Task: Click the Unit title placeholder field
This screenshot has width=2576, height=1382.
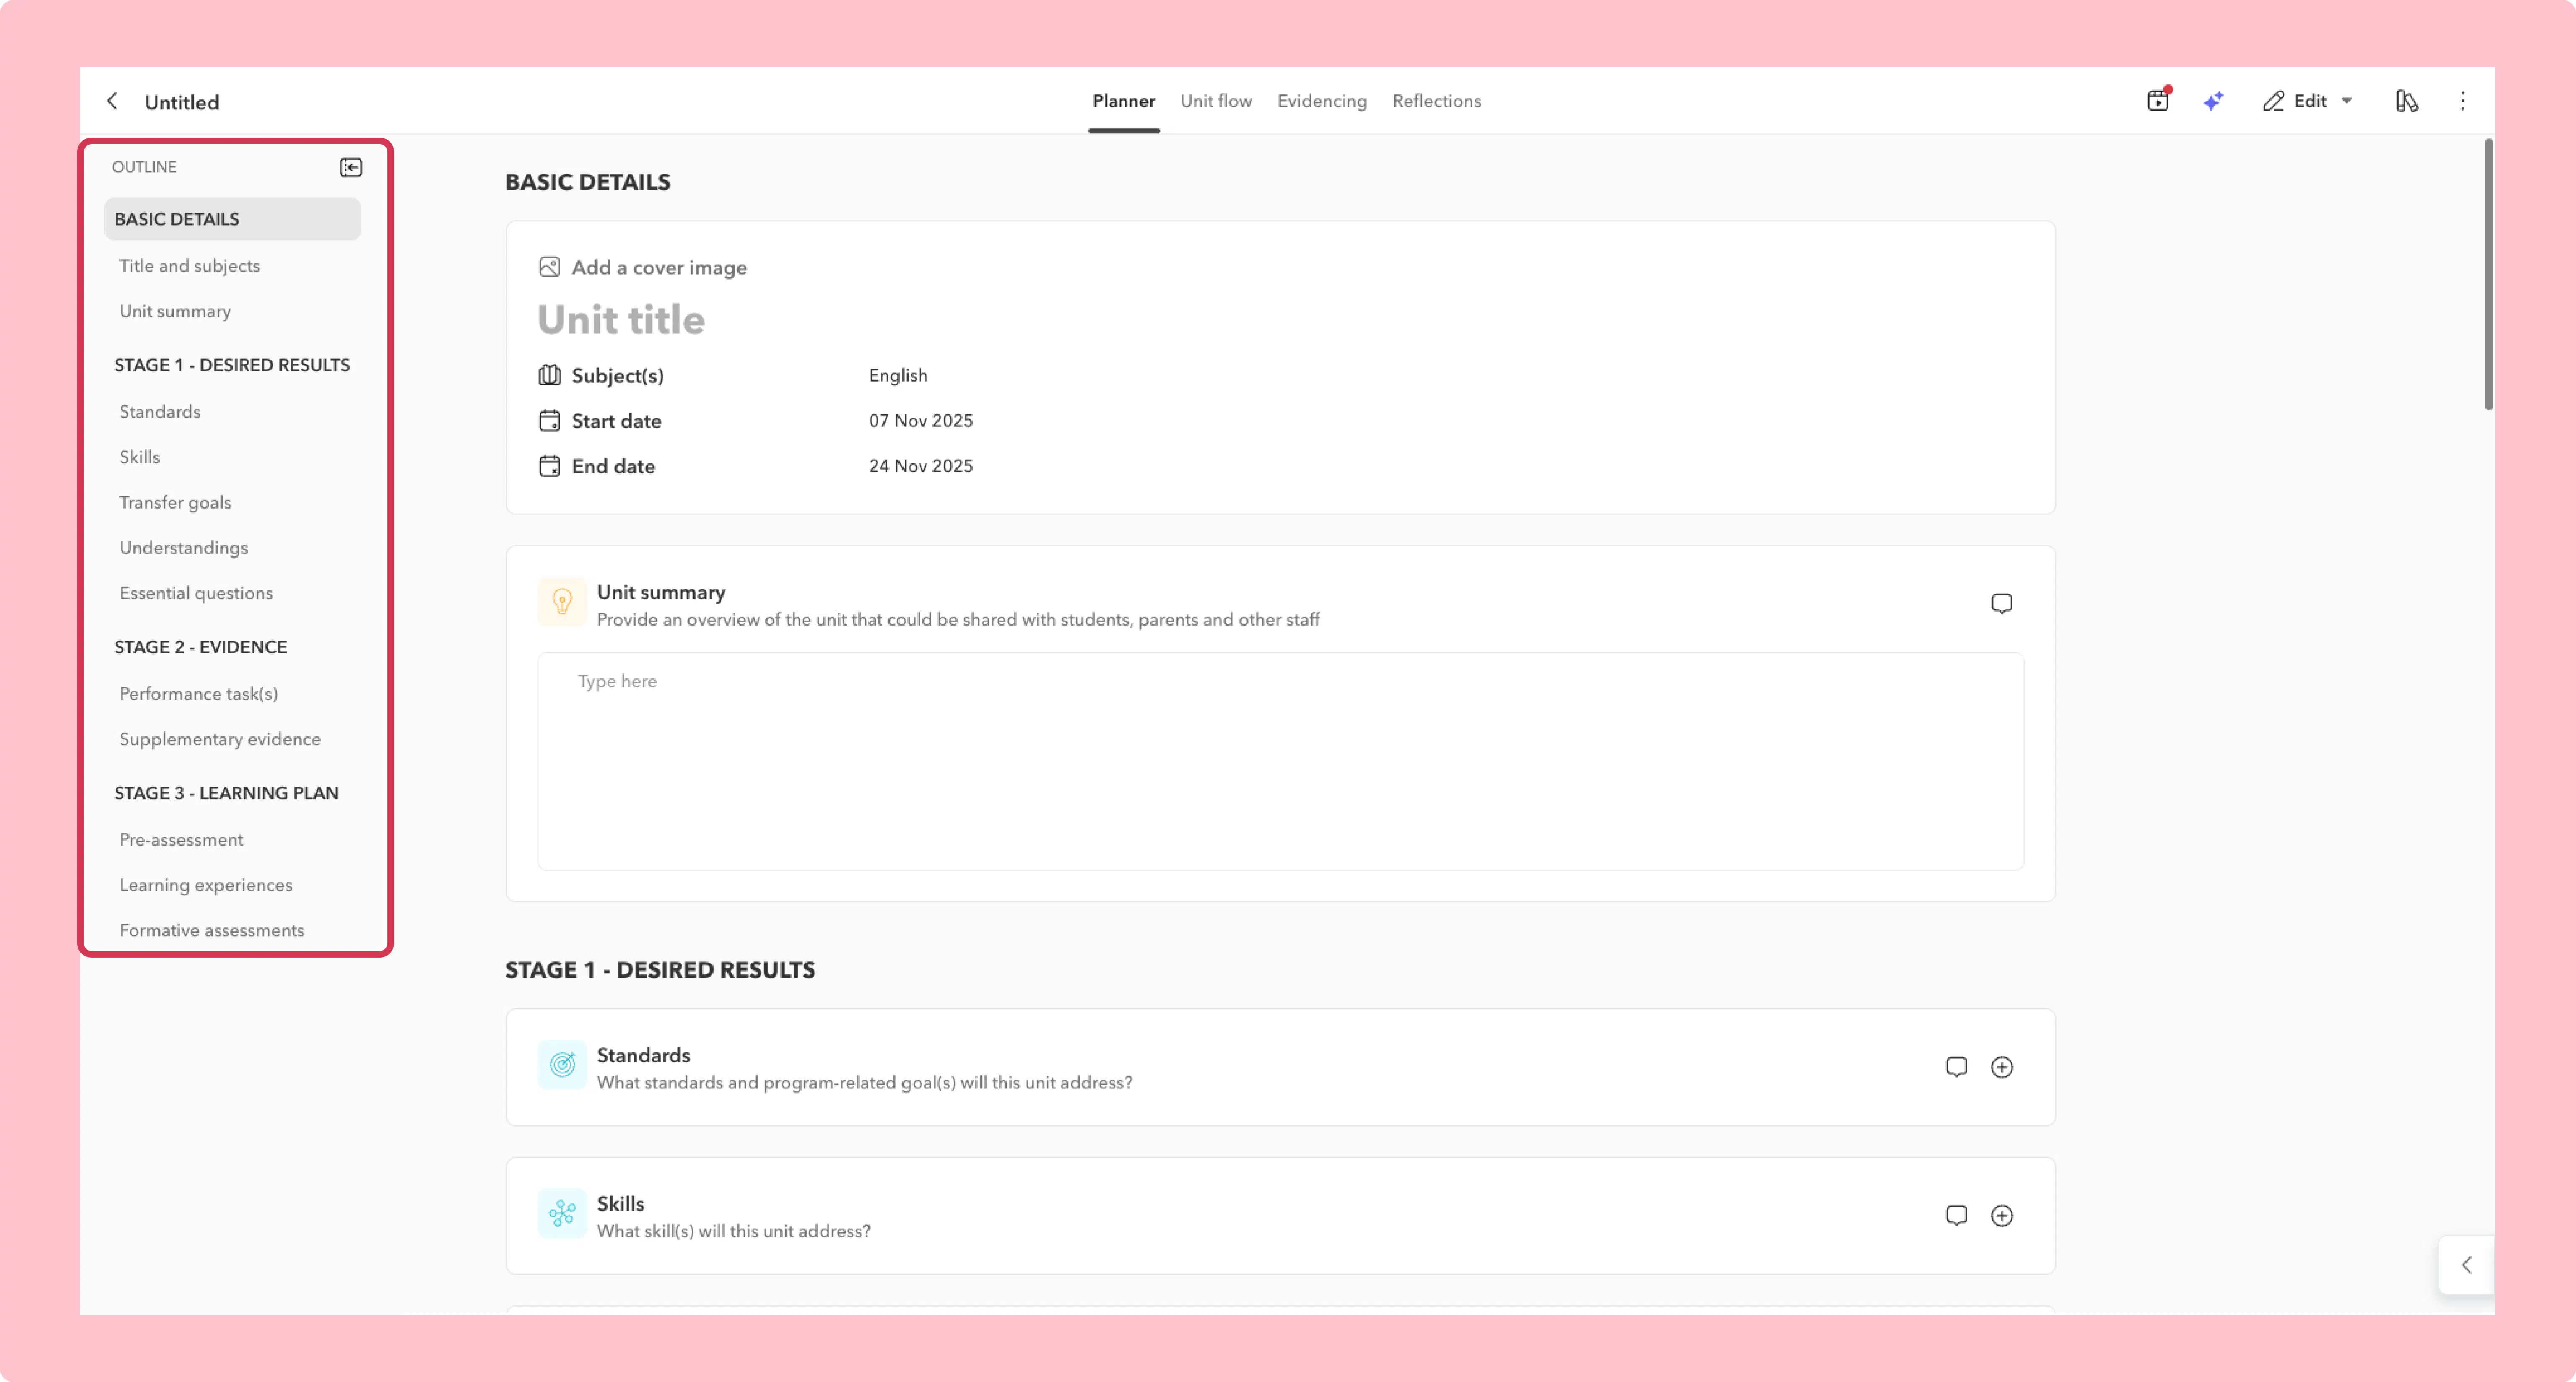Action: pyautogui.click(x=621, y=320)
